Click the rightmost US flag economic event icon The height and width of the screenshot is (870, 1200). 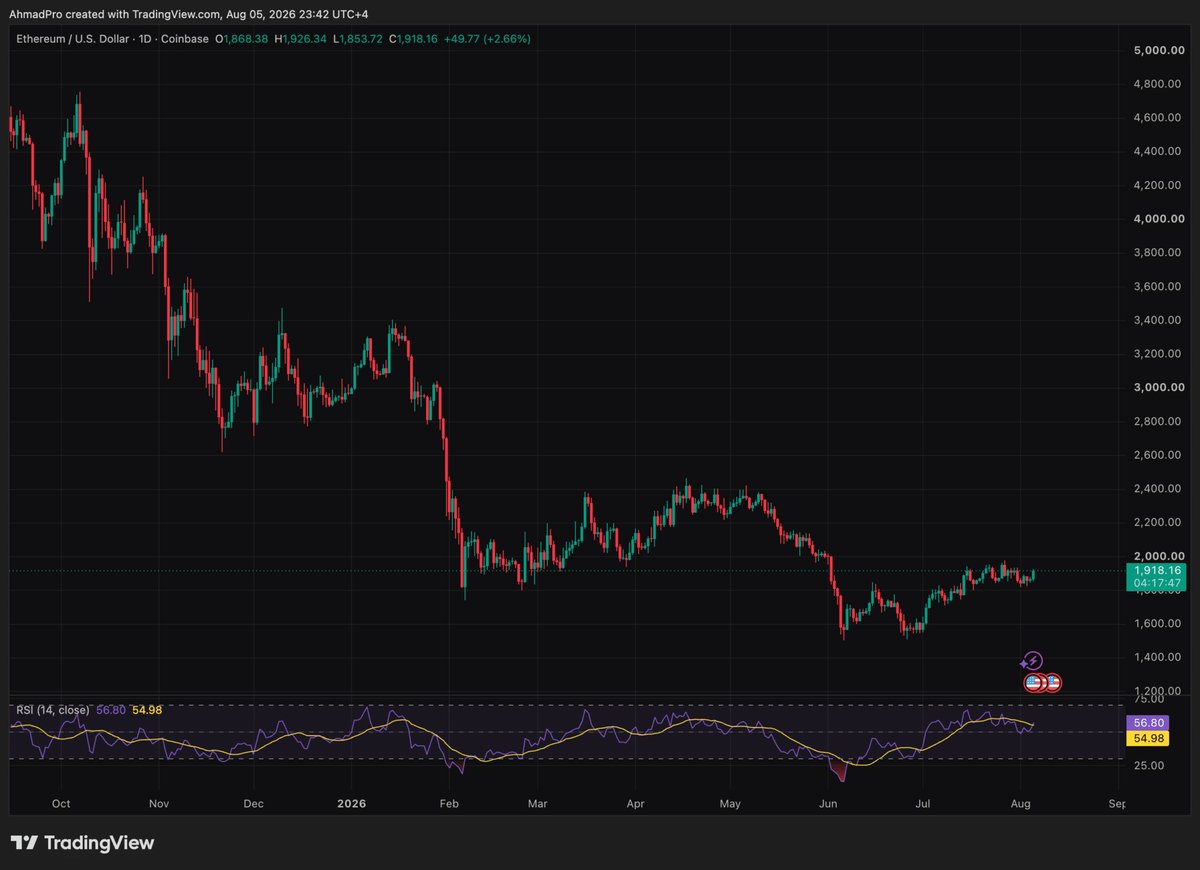pyautogui.click(x=1052, y=683)
